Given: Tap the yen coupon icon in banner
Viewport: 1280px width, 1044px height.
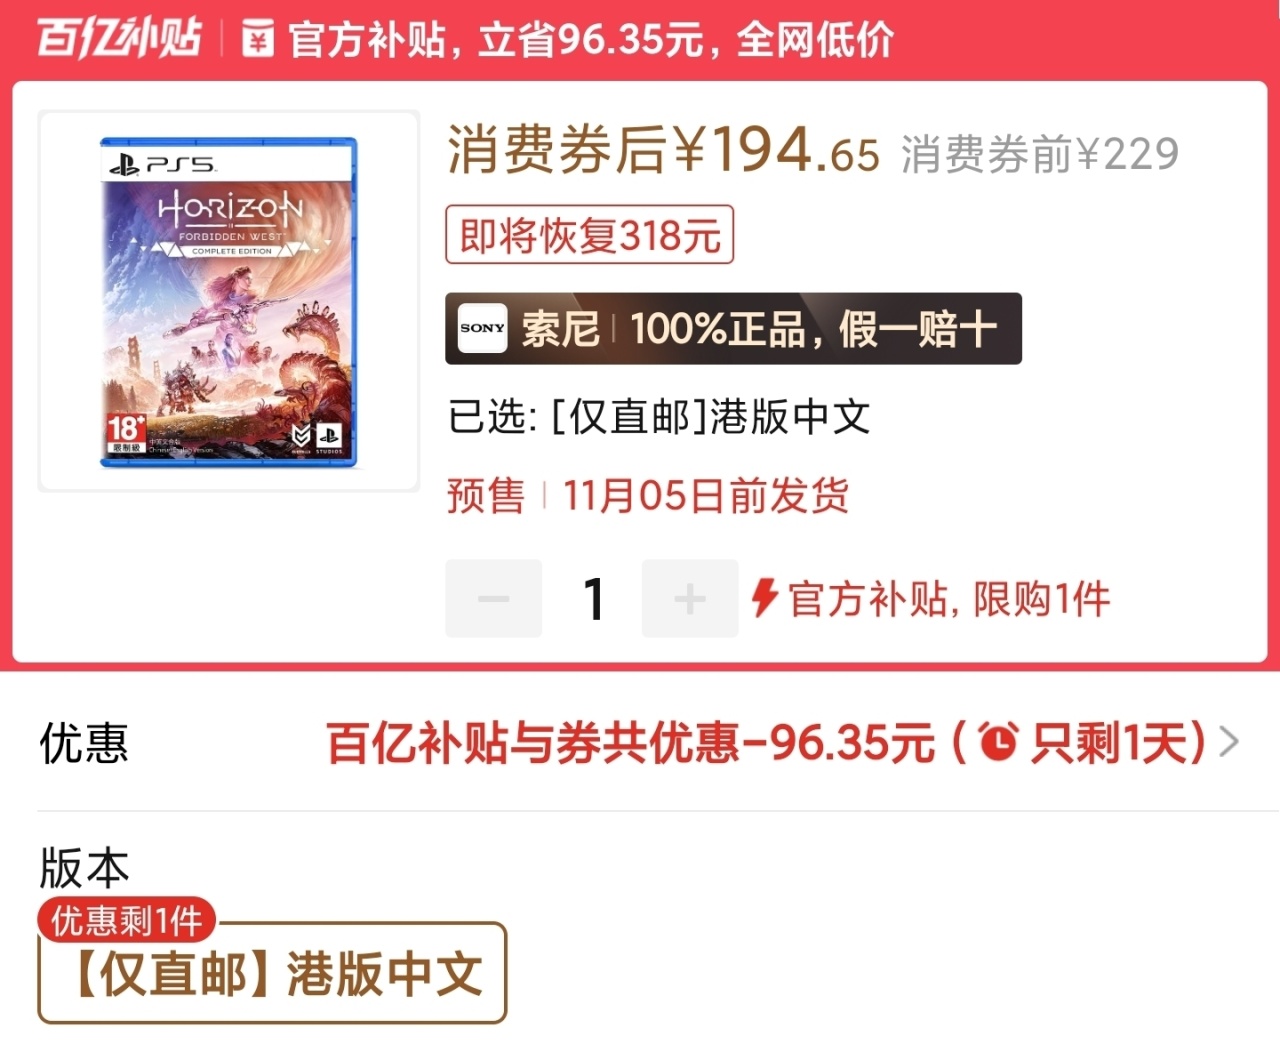Looking at the screenshot, I should pos(258,39).
